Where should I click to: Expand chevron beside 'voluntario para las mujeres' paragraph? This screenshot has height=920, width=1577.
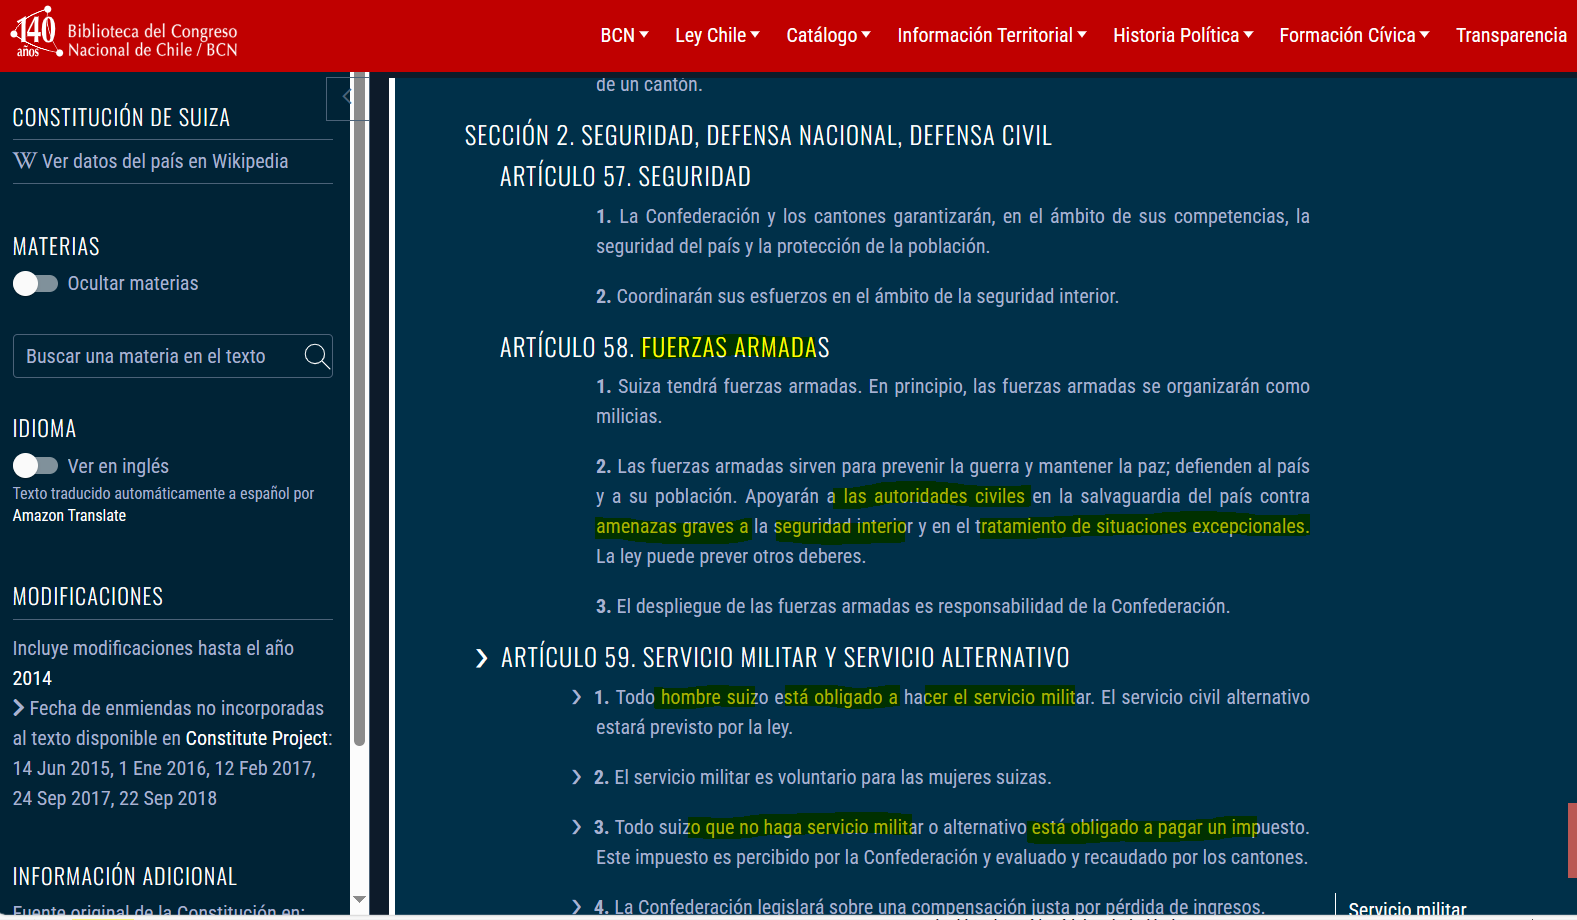coord(577,777)
